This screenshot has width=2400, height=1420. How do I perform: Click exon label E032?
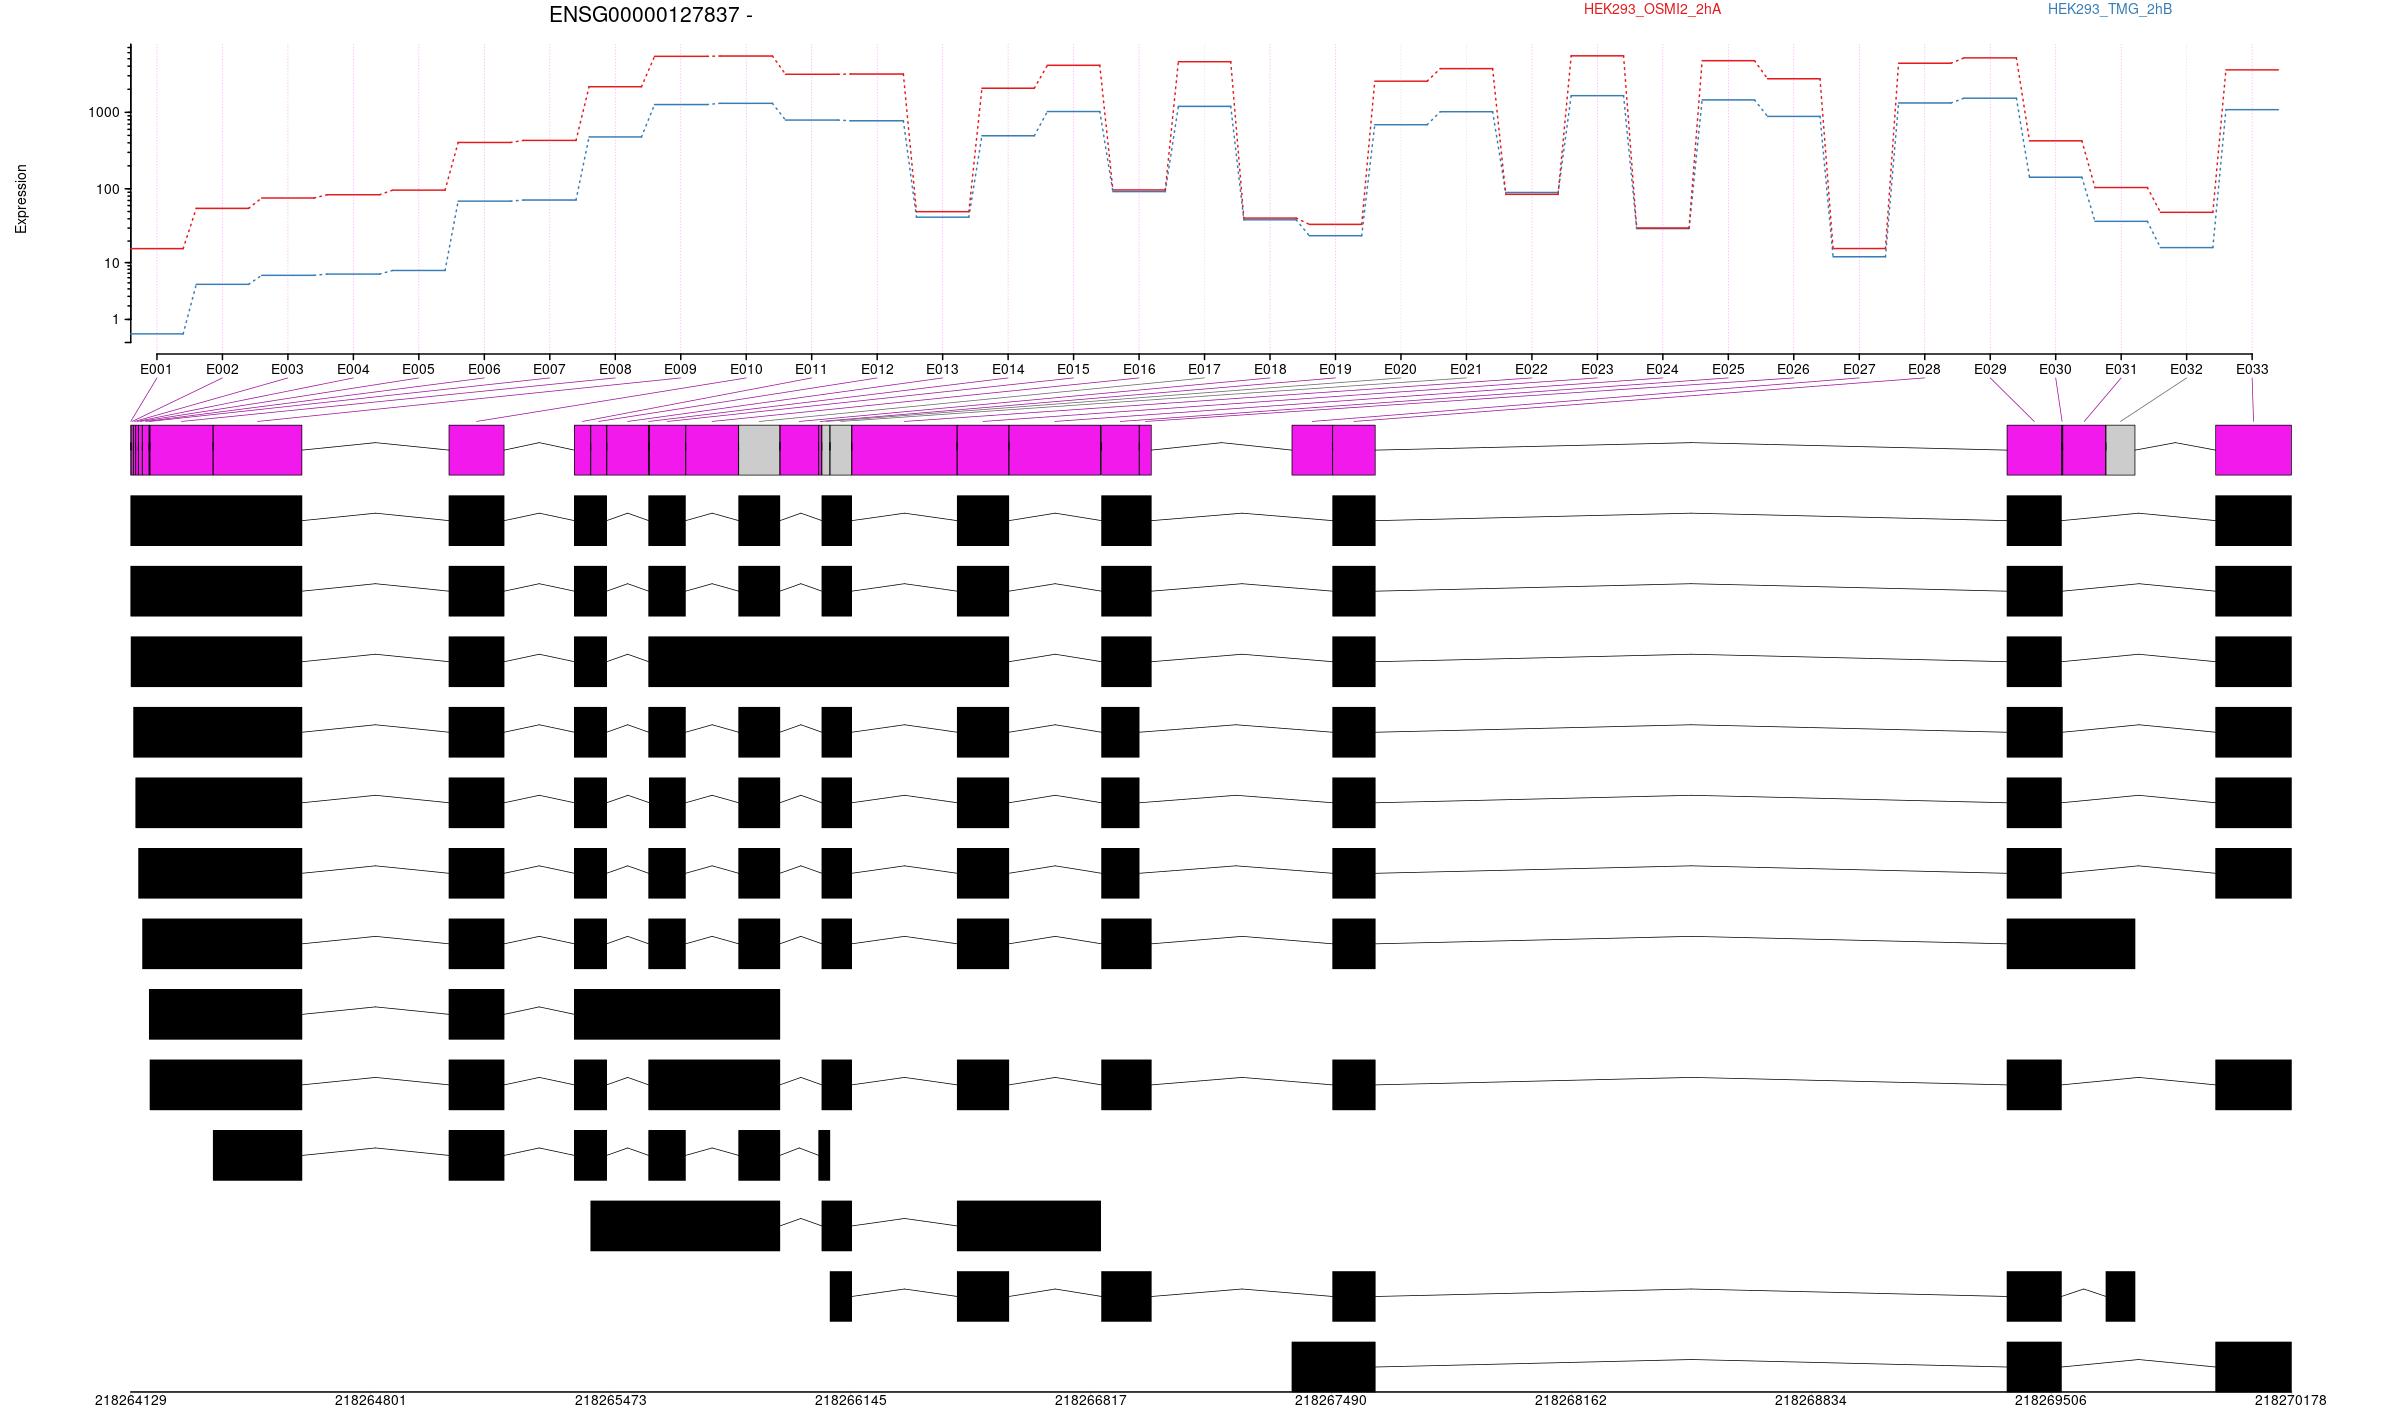tap(2186, 369)
